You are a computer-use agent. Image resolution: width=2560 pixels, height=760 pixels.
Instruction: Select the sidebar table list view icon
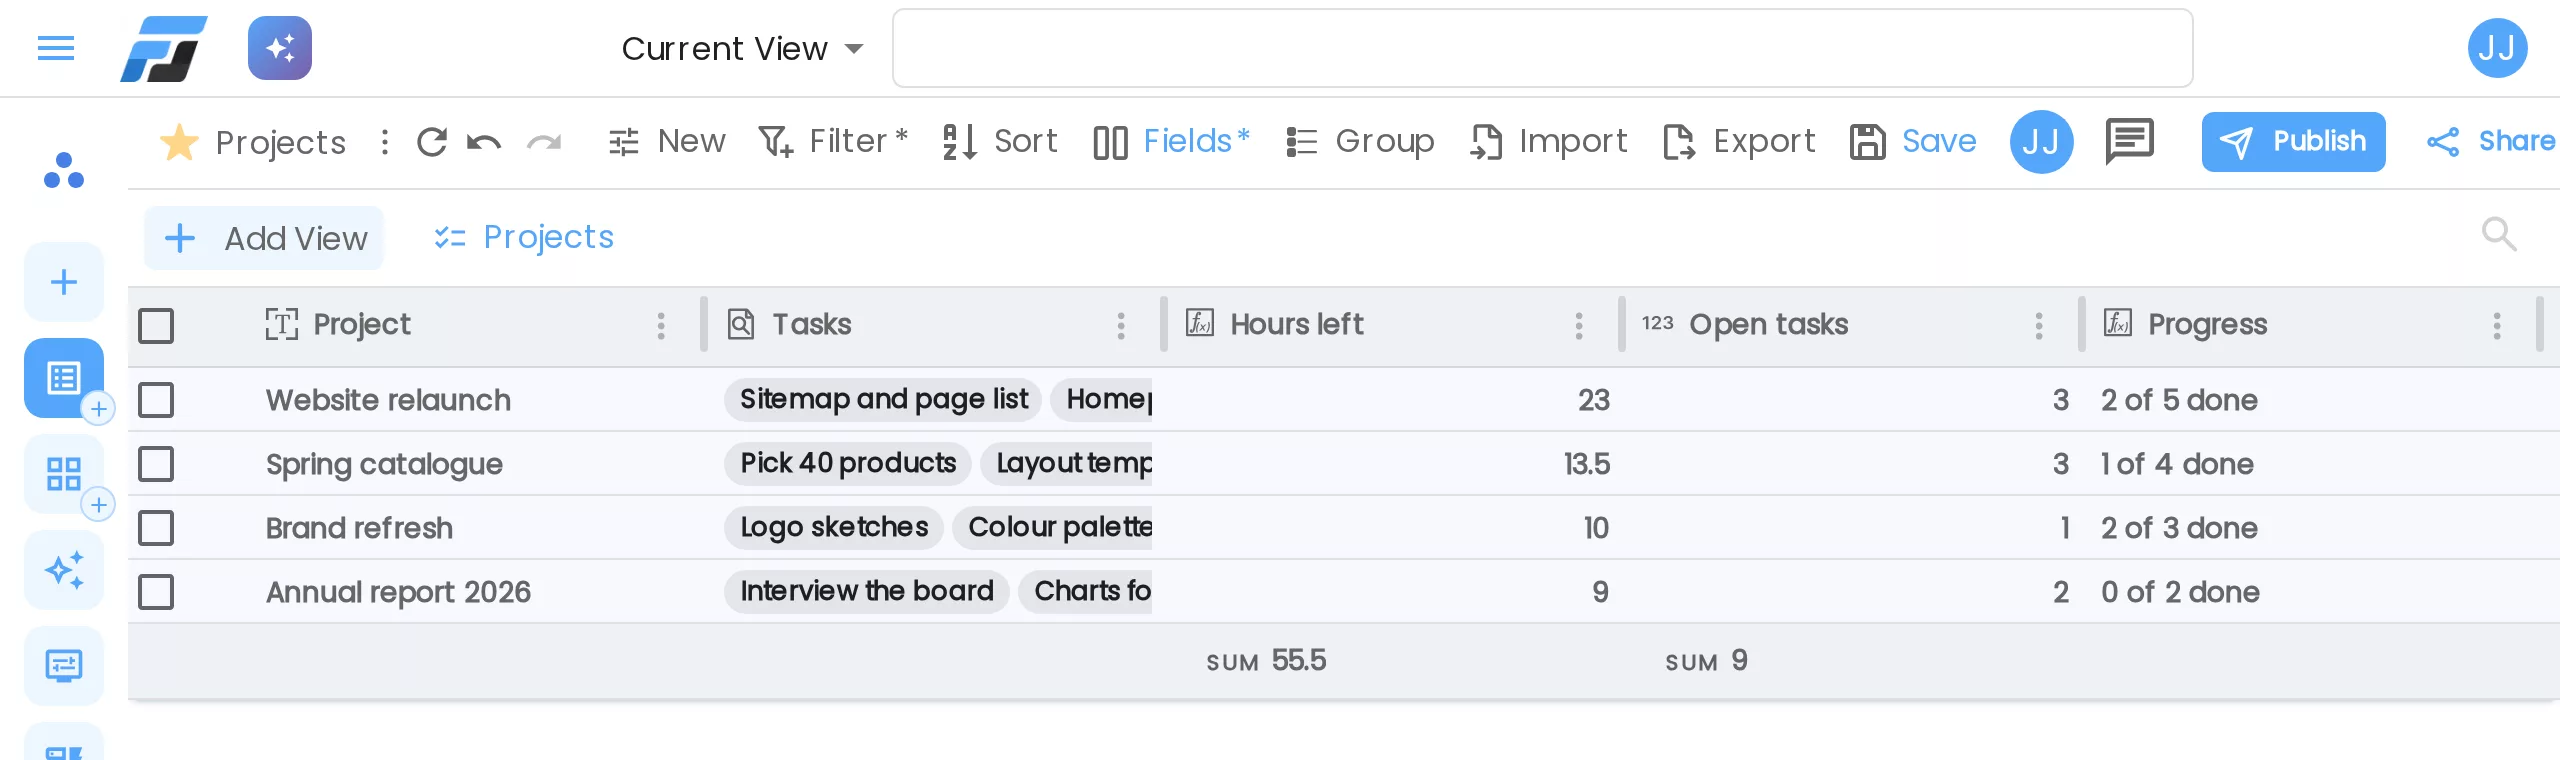[x=64, y=378]
